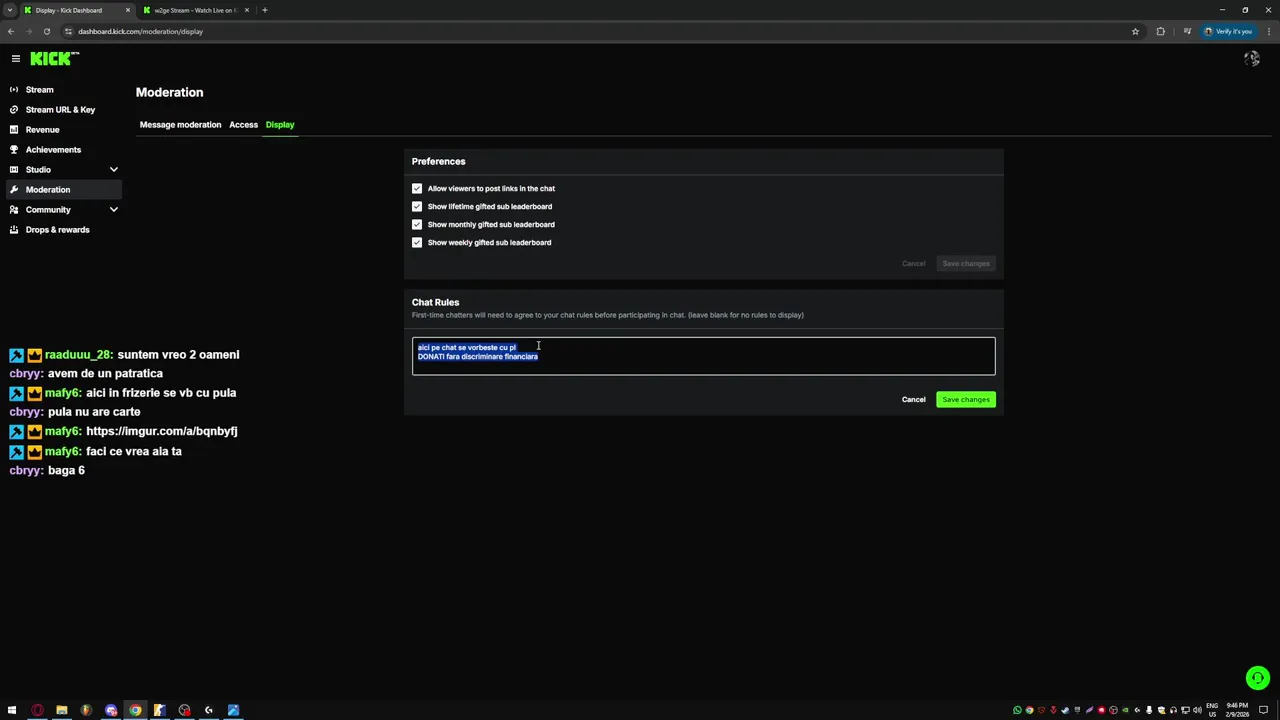Open the Windows notification center
Screen dimensions: 1280x720
click(1263, 710)
